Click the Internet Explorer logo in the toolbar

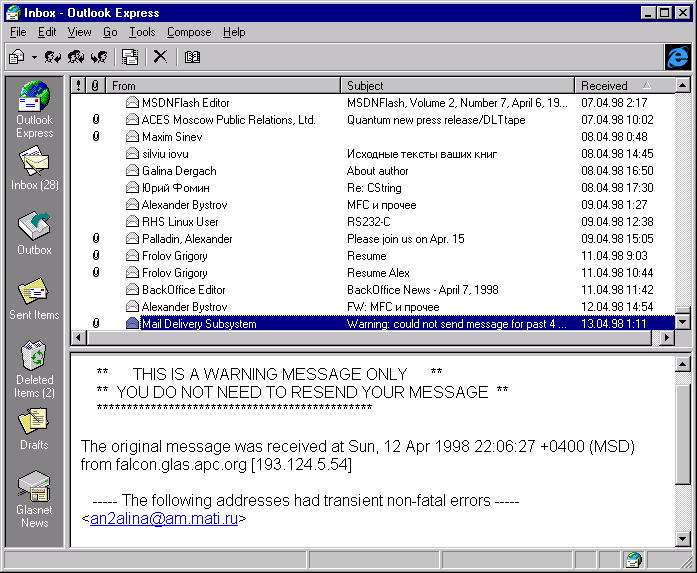677,57
